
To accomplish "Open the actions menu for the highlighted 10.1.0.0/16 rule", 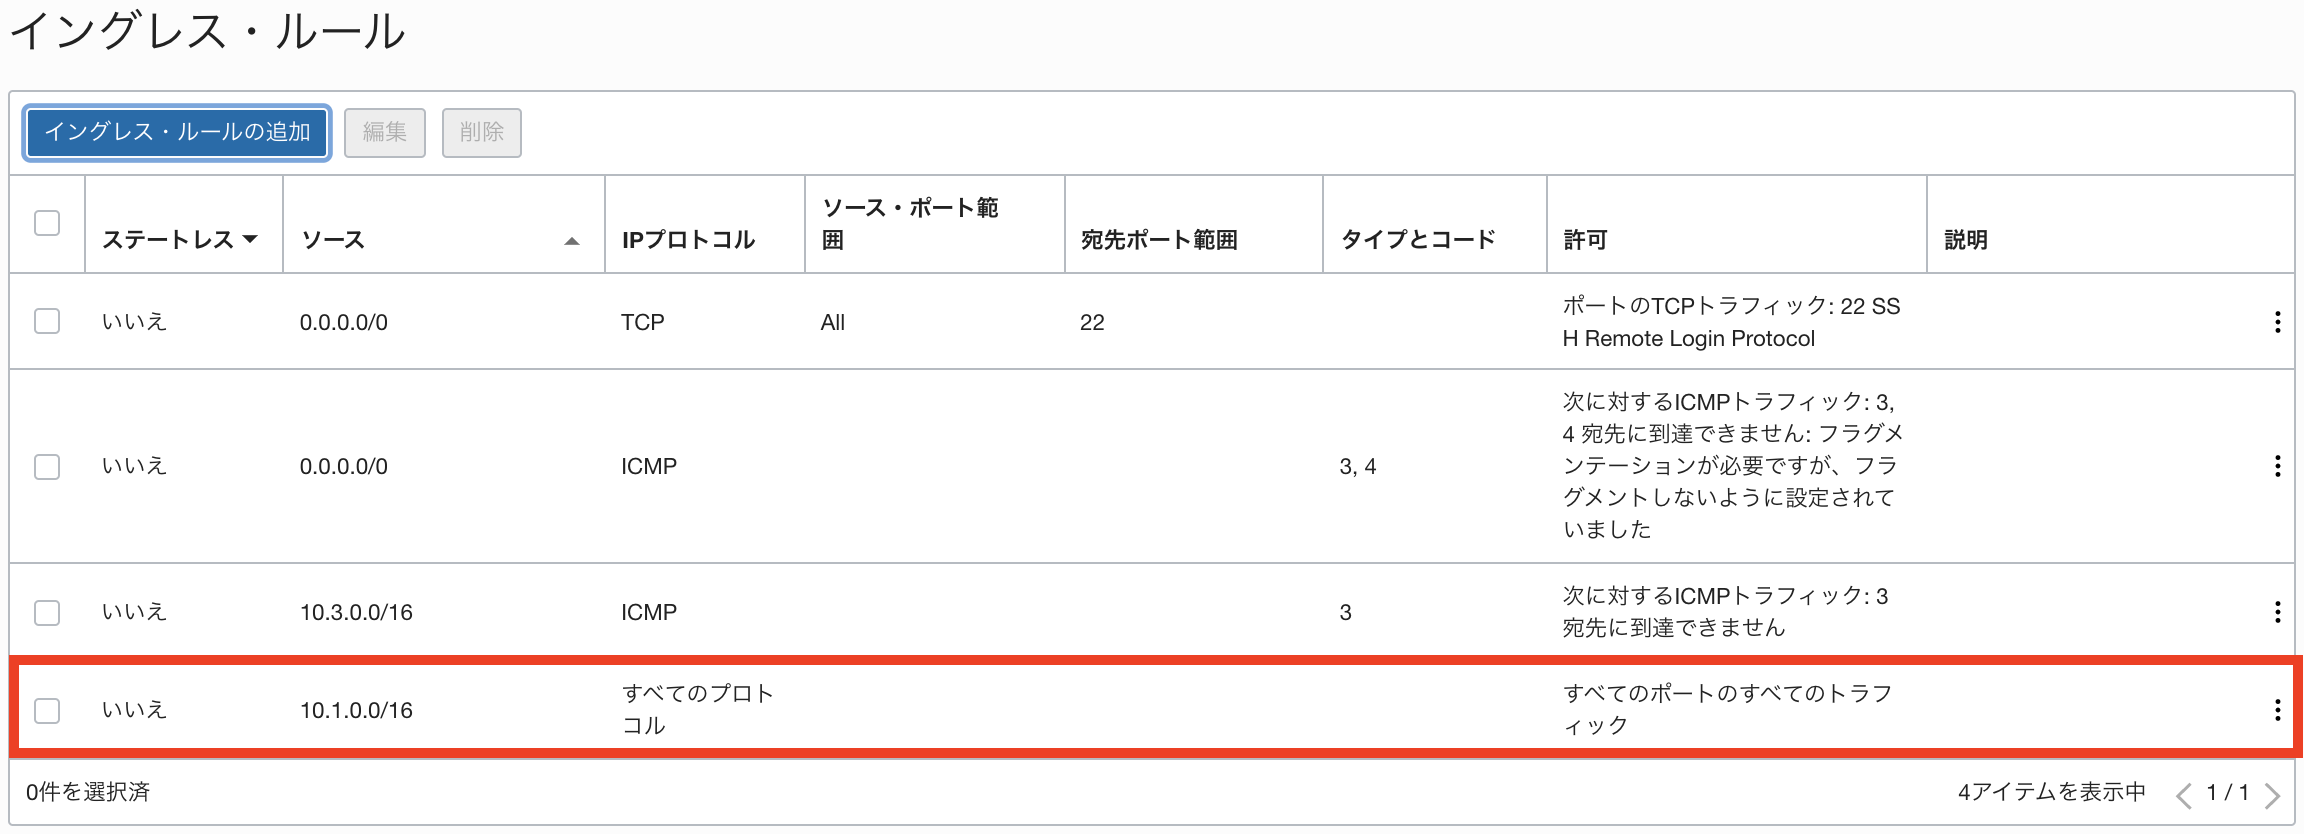I will (2277, 708).
